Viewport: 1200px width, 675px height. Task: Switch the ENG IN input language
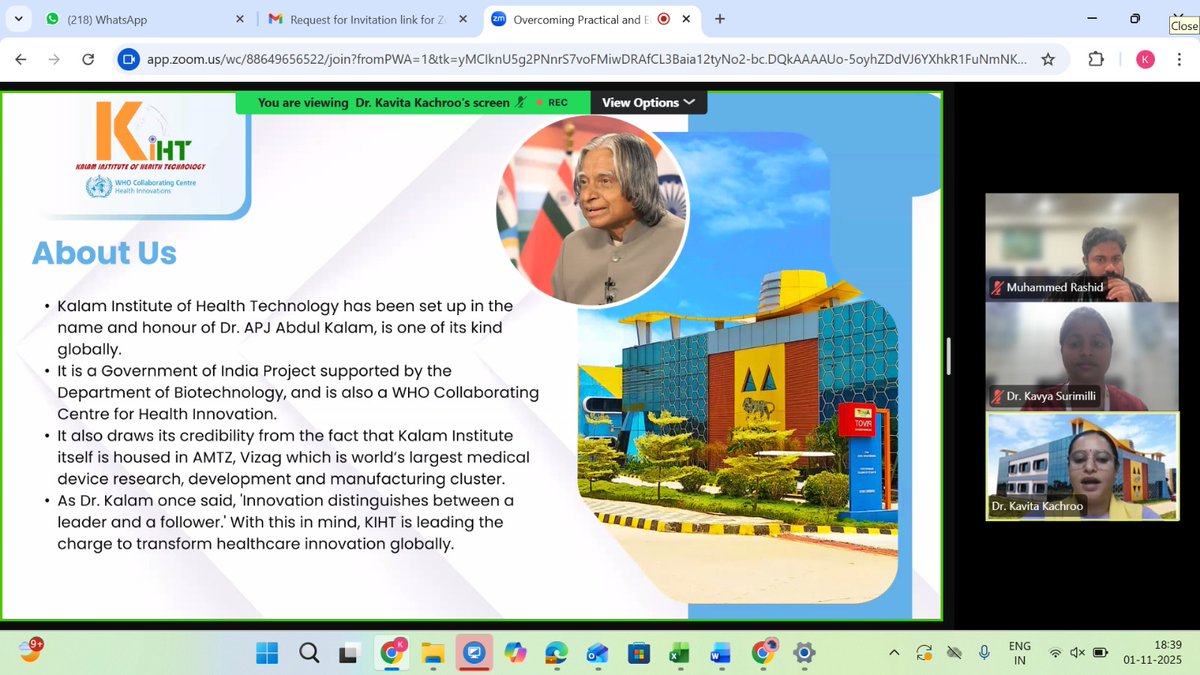1019,653
